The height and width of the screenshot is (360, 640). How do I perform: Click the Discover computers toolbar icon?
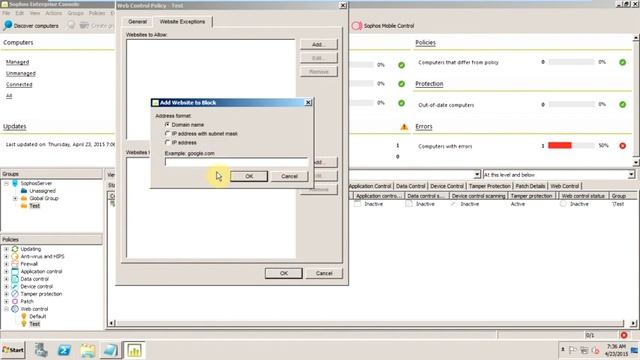[x=8, y=25]
